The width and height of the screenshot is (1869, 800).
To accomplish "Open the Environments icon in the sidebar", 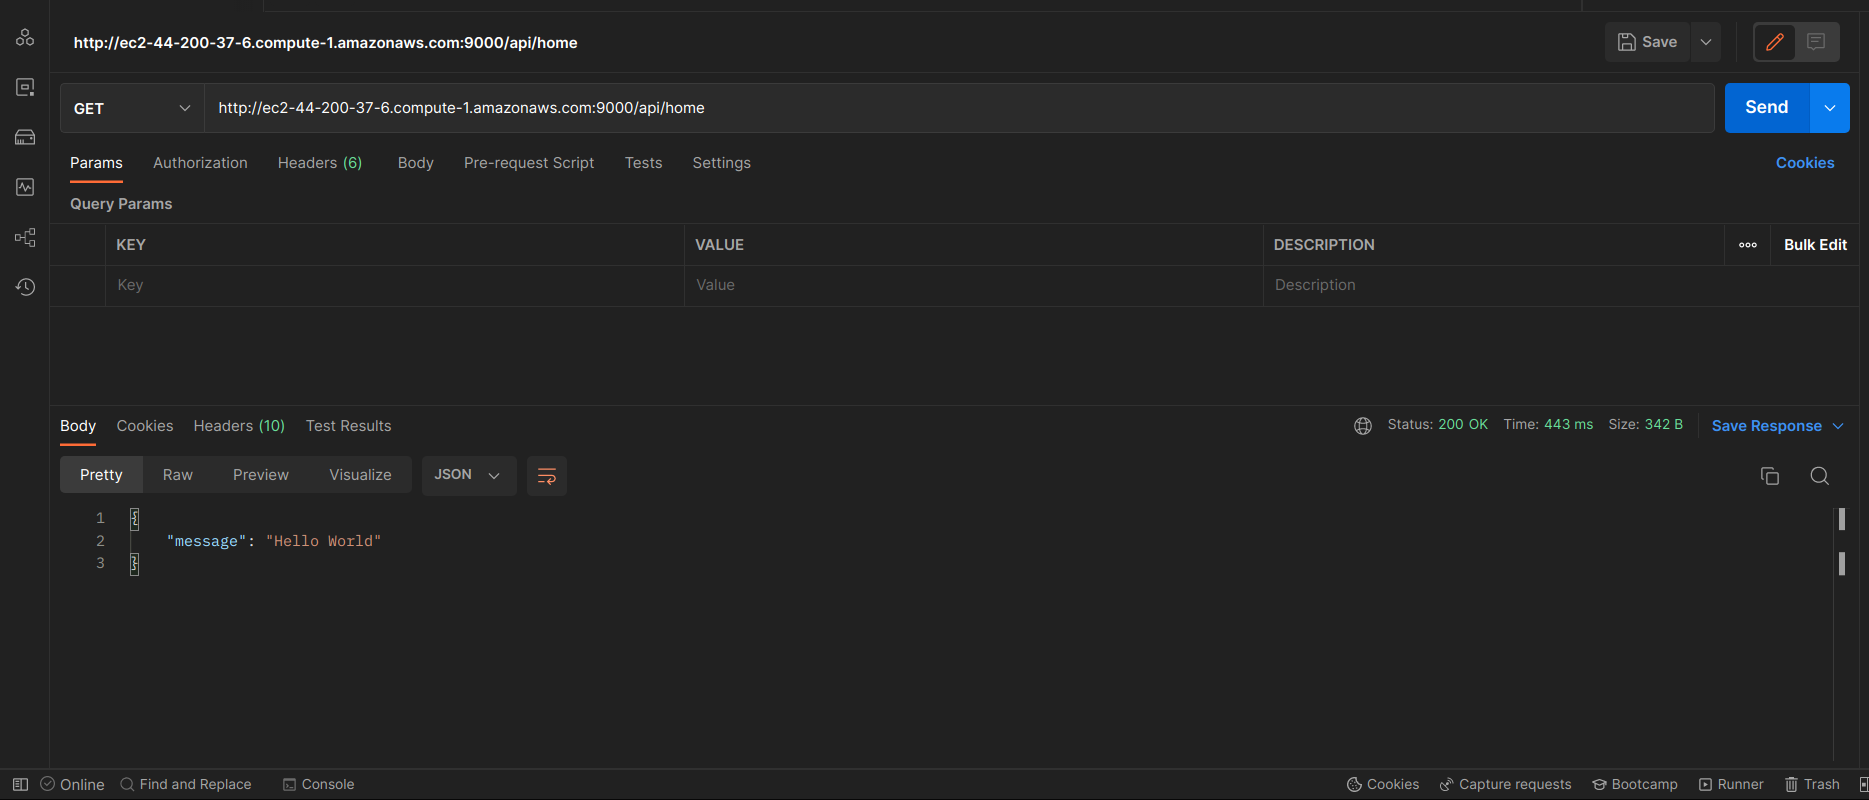I will pyautogui.click(x=25, y=87).
